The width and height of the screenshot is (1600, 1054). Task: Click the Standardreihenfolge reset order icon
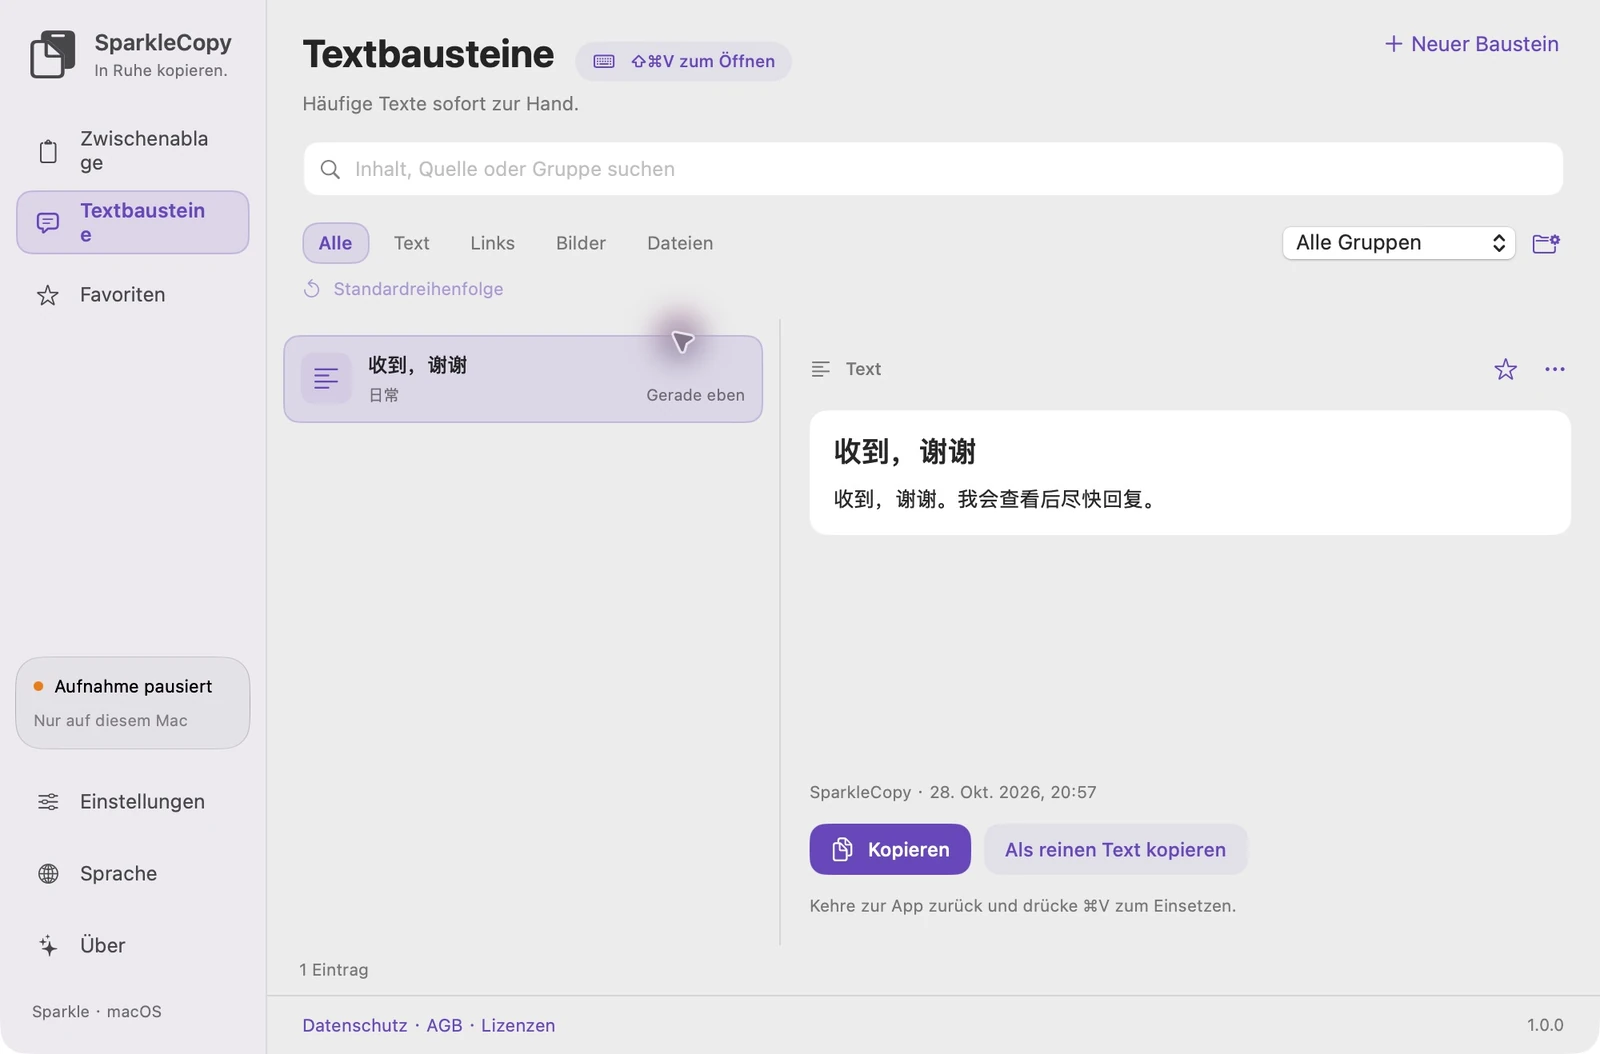pos(312,289)
